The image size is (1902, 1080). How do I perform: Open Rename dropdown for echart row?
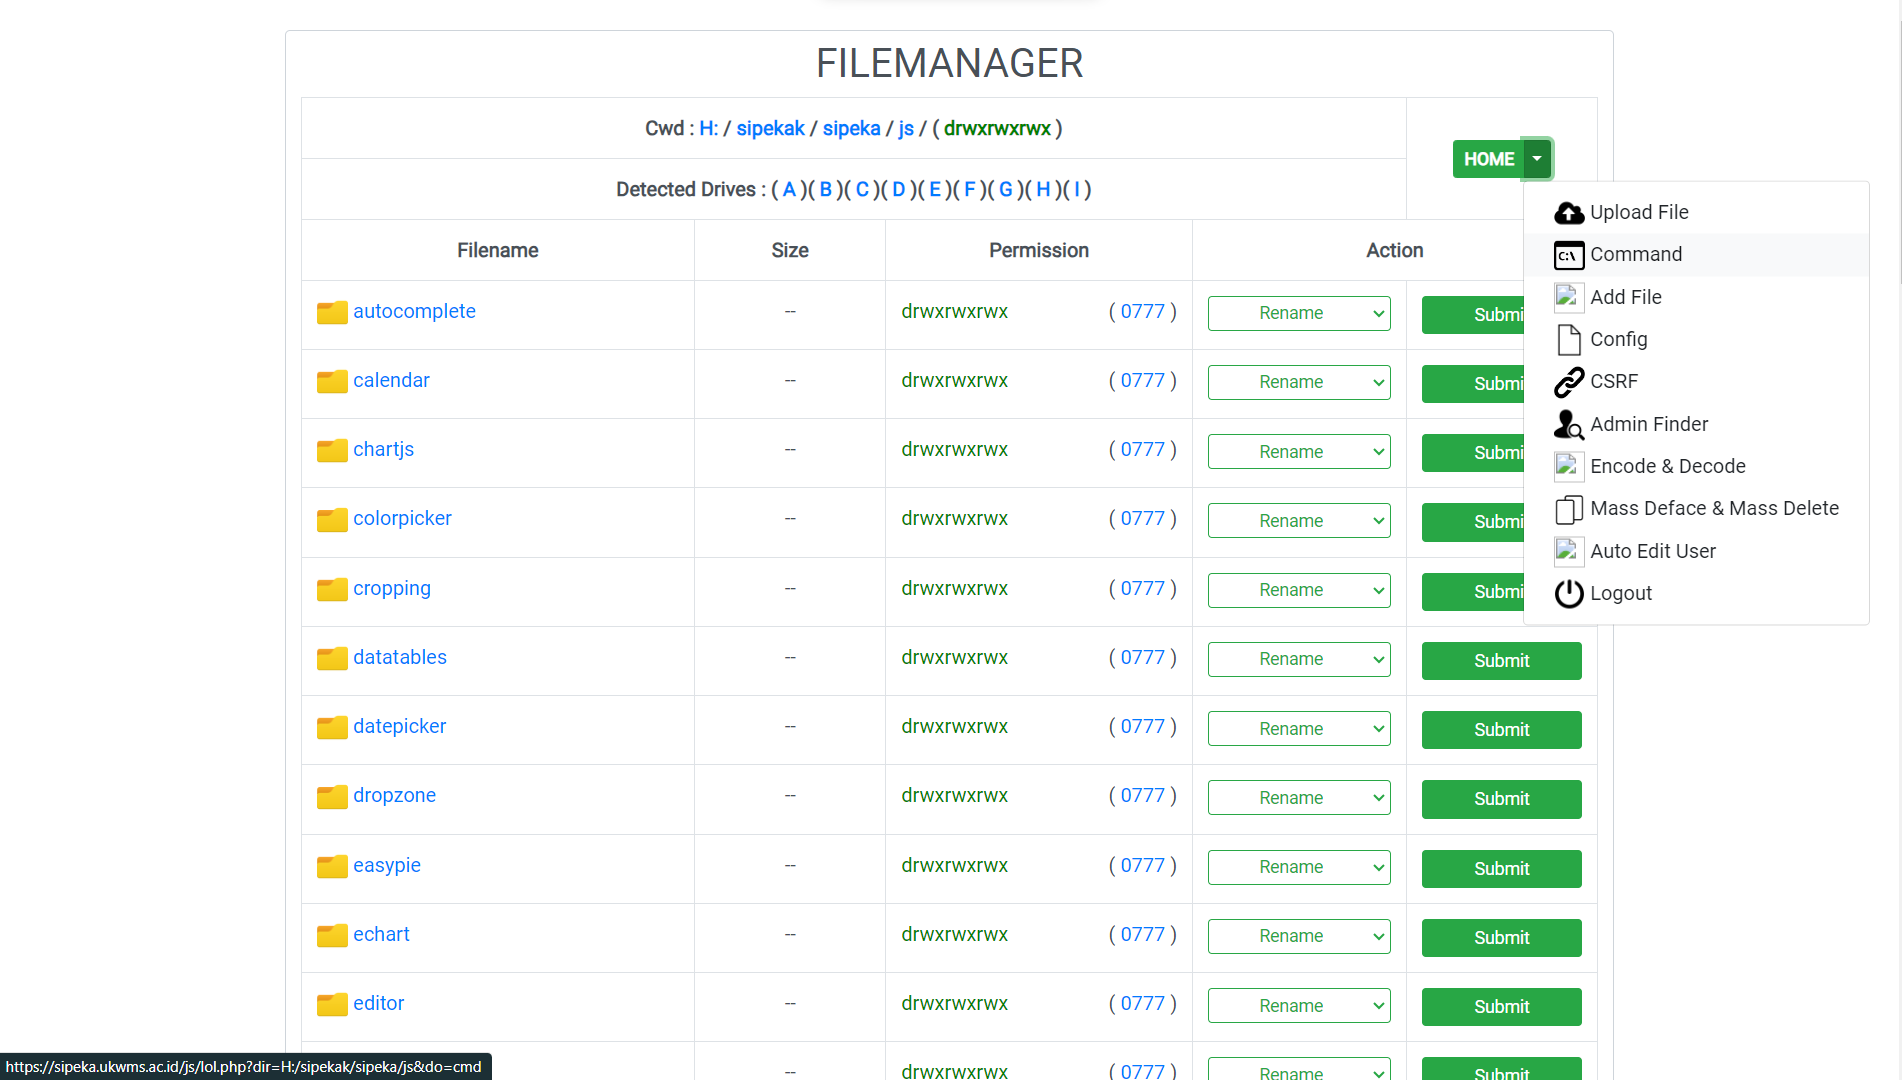[x=1299, y=936]
